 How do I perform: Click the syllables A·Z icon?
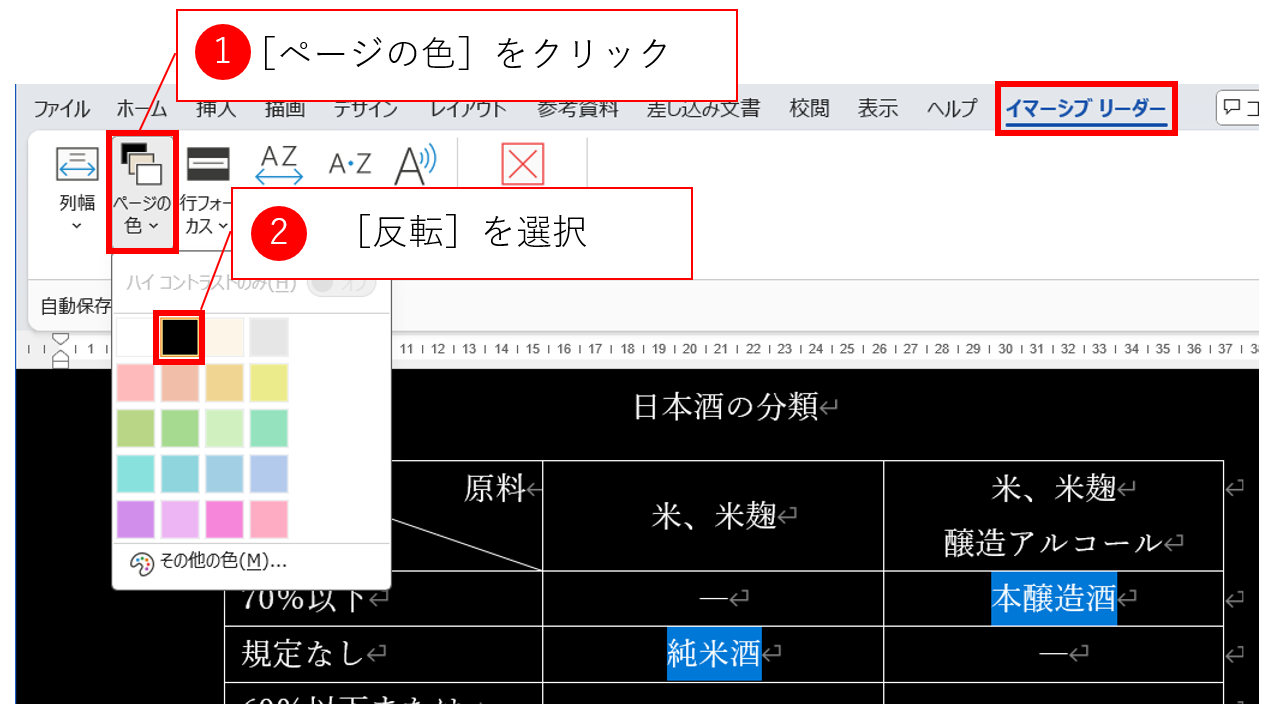pos(350,165)
